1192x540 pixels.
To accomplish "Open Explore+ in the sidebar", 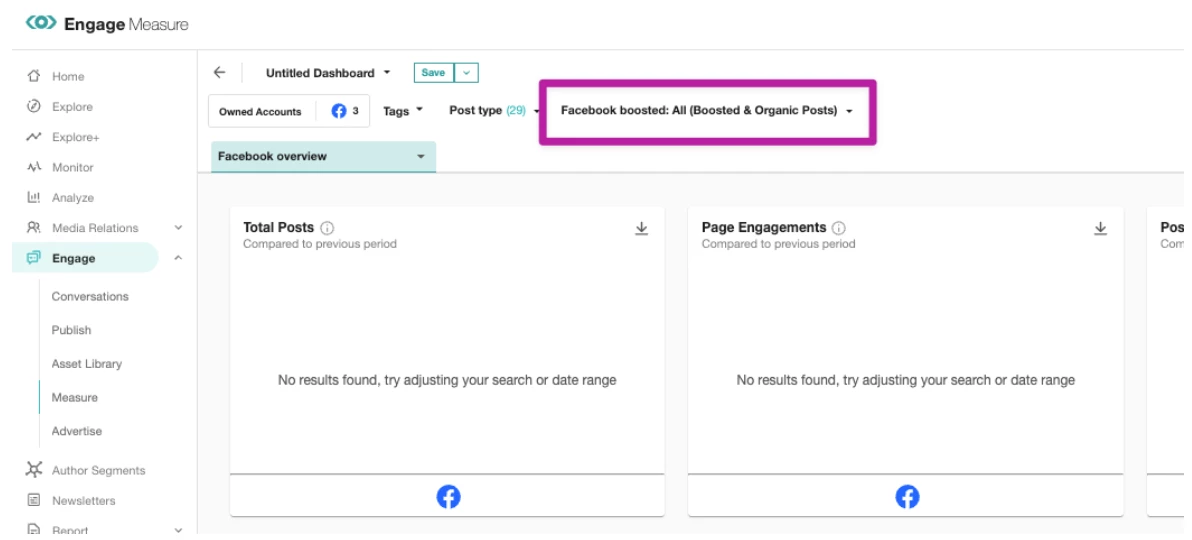I will click(x=75, y=137).
